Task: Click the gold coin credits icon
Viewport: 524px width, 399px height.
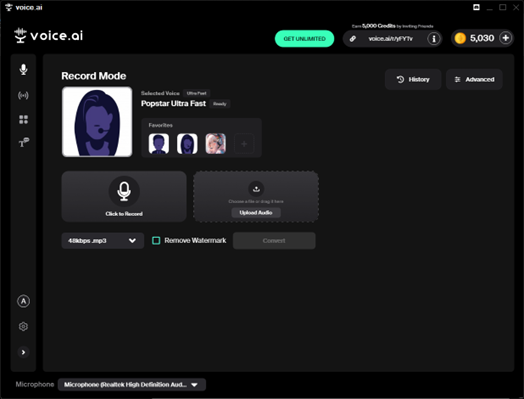Action: point(460,38)
